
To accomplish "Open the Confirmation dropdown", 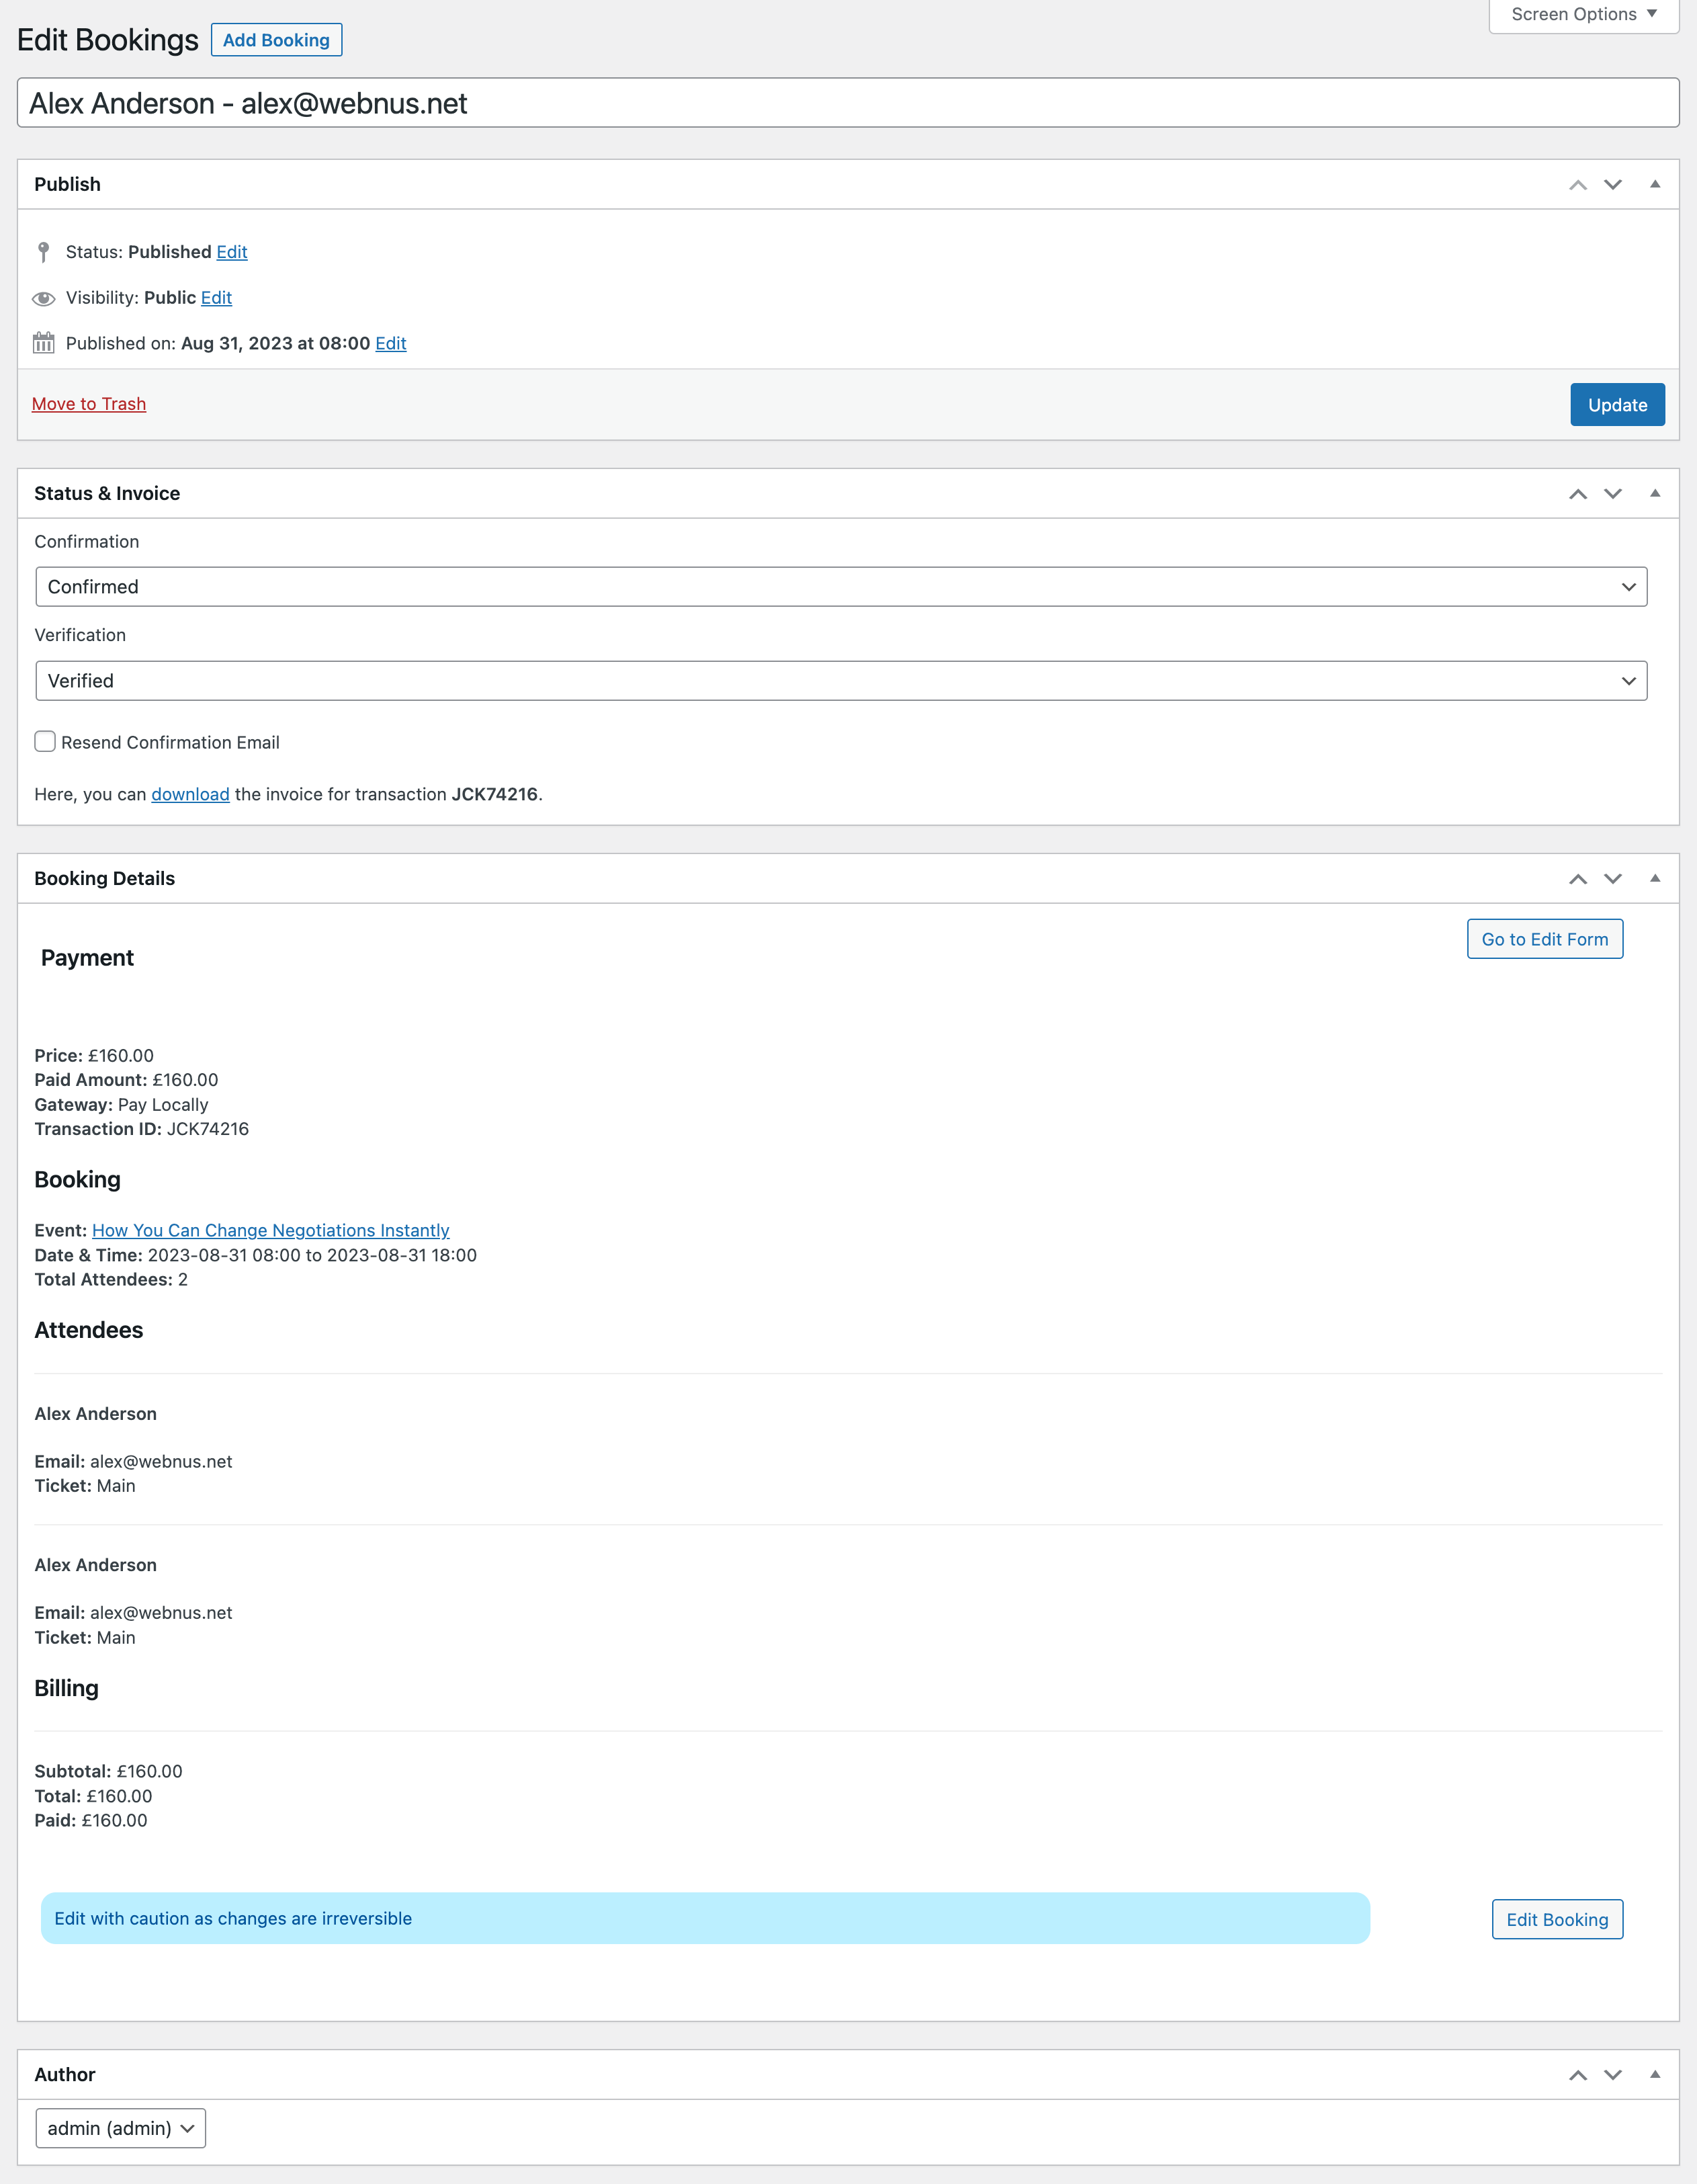I will [840, 587].
